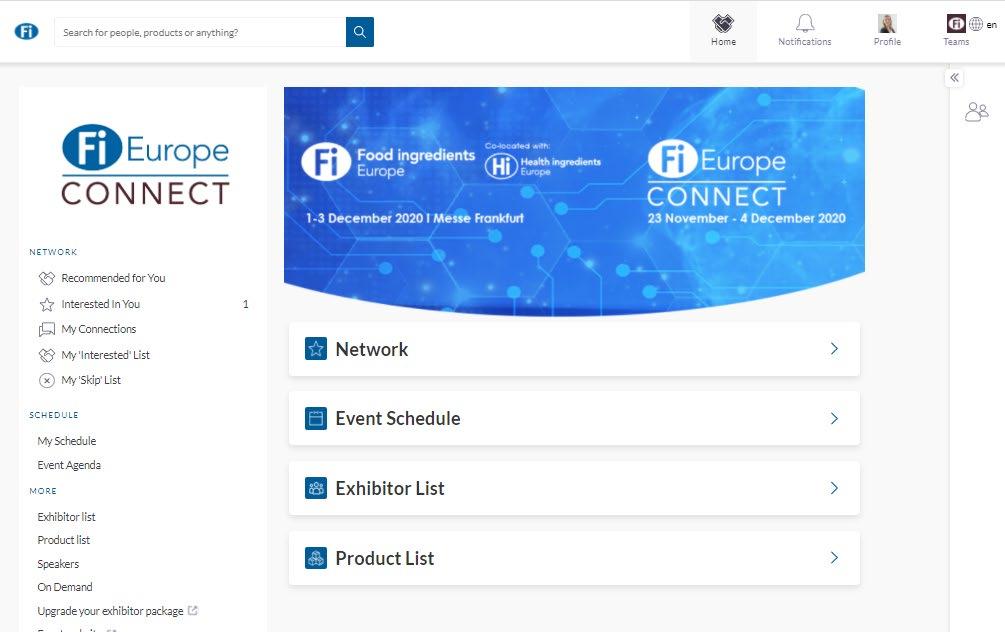The width and height of the screenshot is (1005, 632).
Task: Click the external link icon after Upgrade package
Action: [192, 611]
